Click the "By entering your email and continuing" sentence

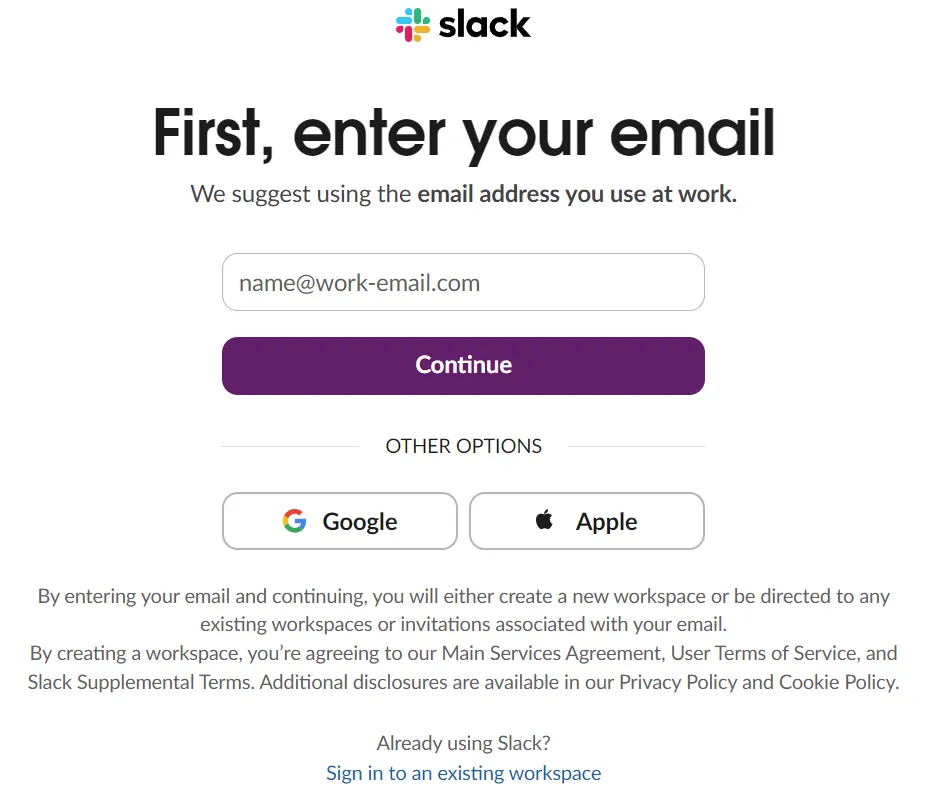pyautogui.click(x=200, y=596)
